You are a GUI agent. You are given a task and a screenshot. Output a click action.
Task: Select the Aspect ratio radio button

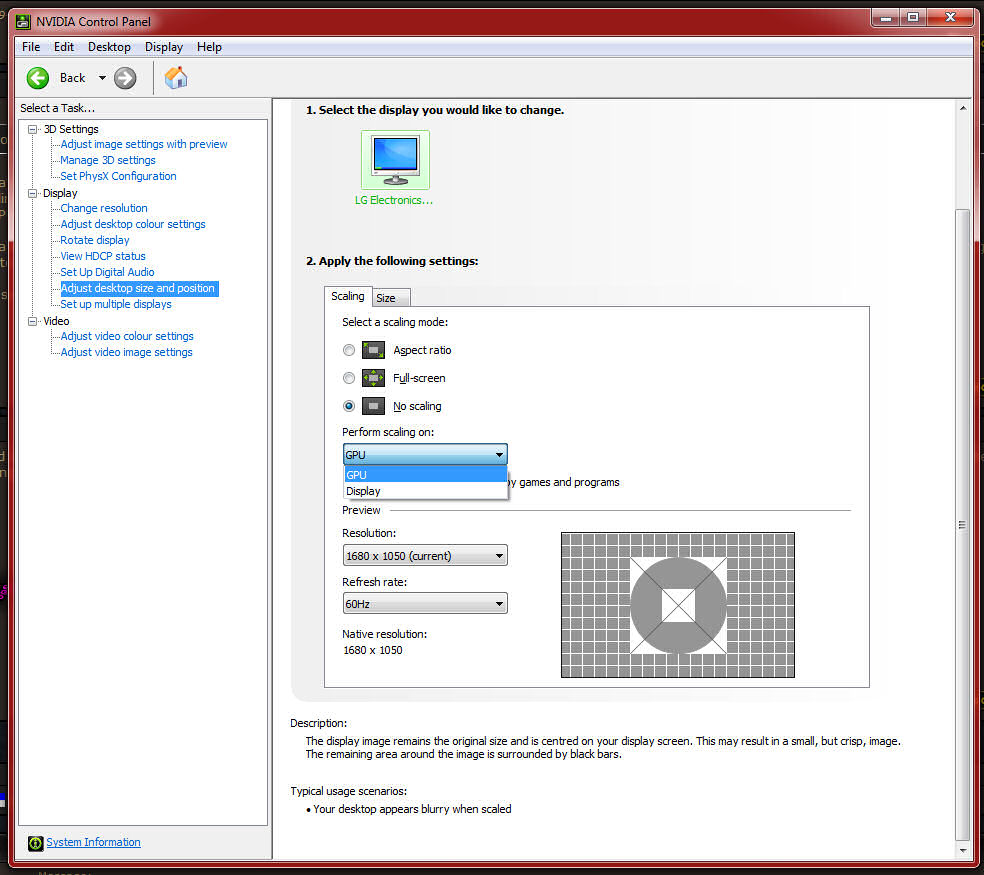tap(349, 350)
